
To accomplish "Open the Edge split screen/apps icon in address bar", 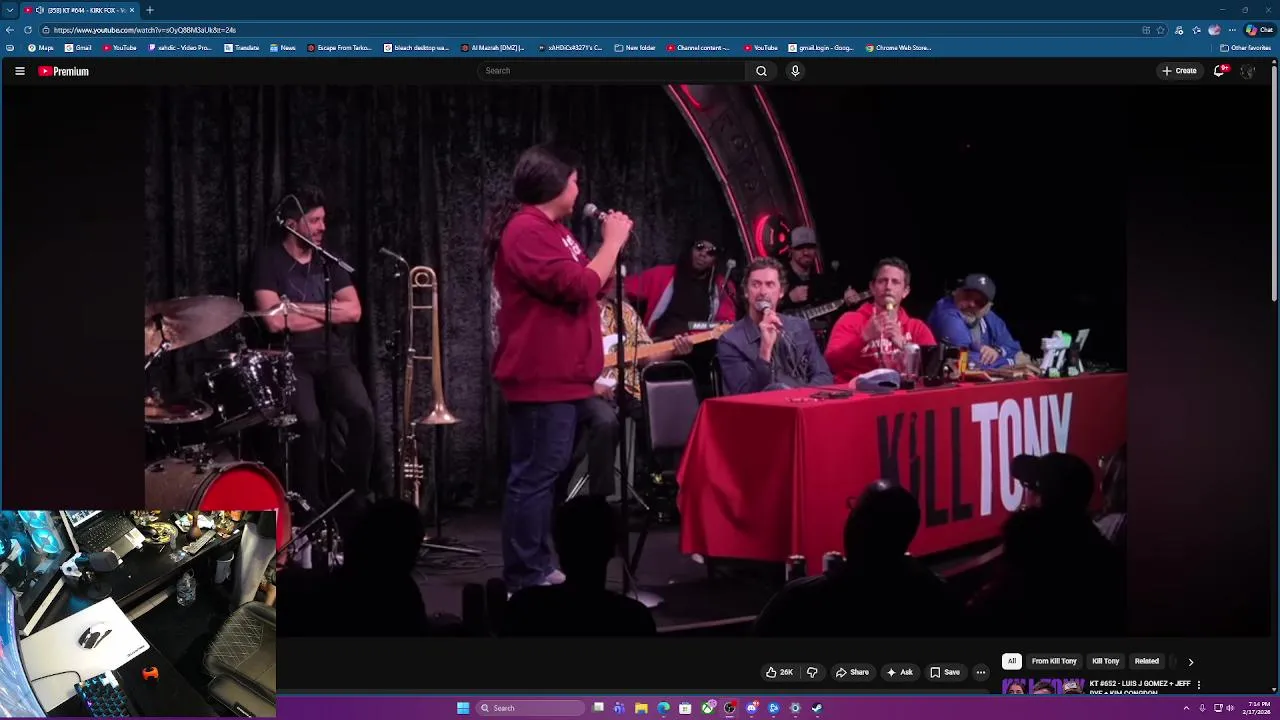I will (1146, 30).
